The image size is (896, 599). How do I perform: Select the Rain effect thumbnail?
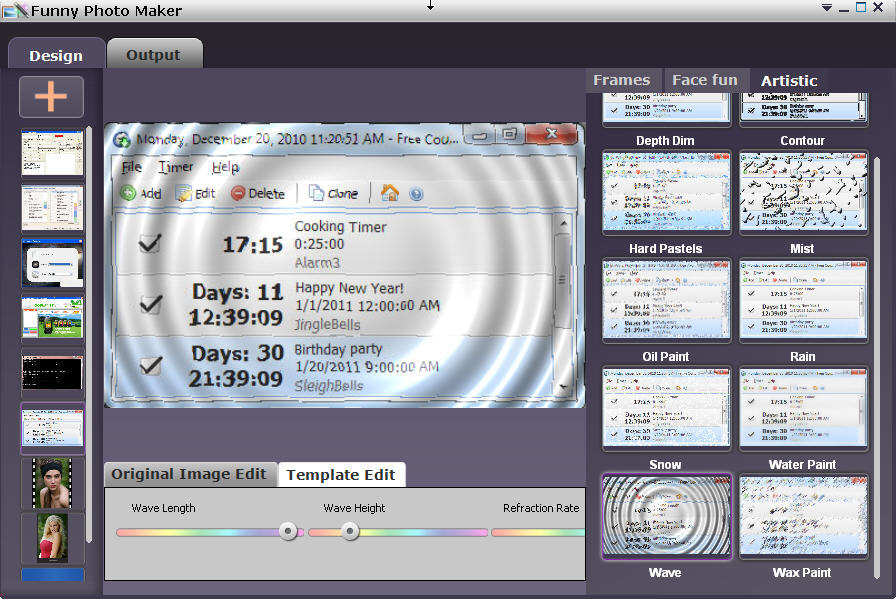[803, 300]
